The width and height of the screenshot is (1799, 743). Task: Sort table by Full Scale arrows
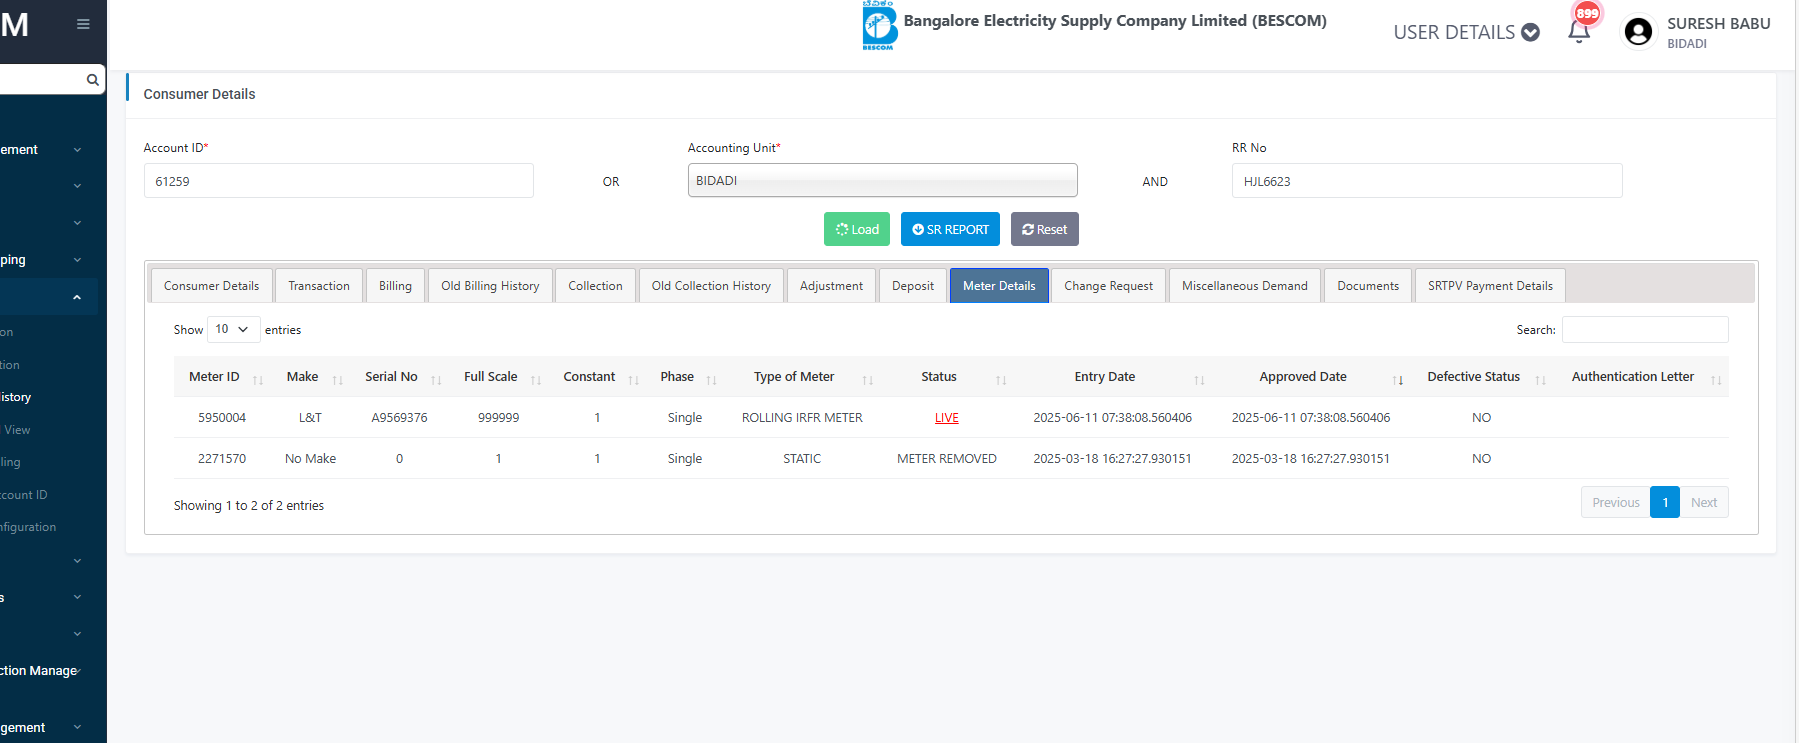coord(536,380)
